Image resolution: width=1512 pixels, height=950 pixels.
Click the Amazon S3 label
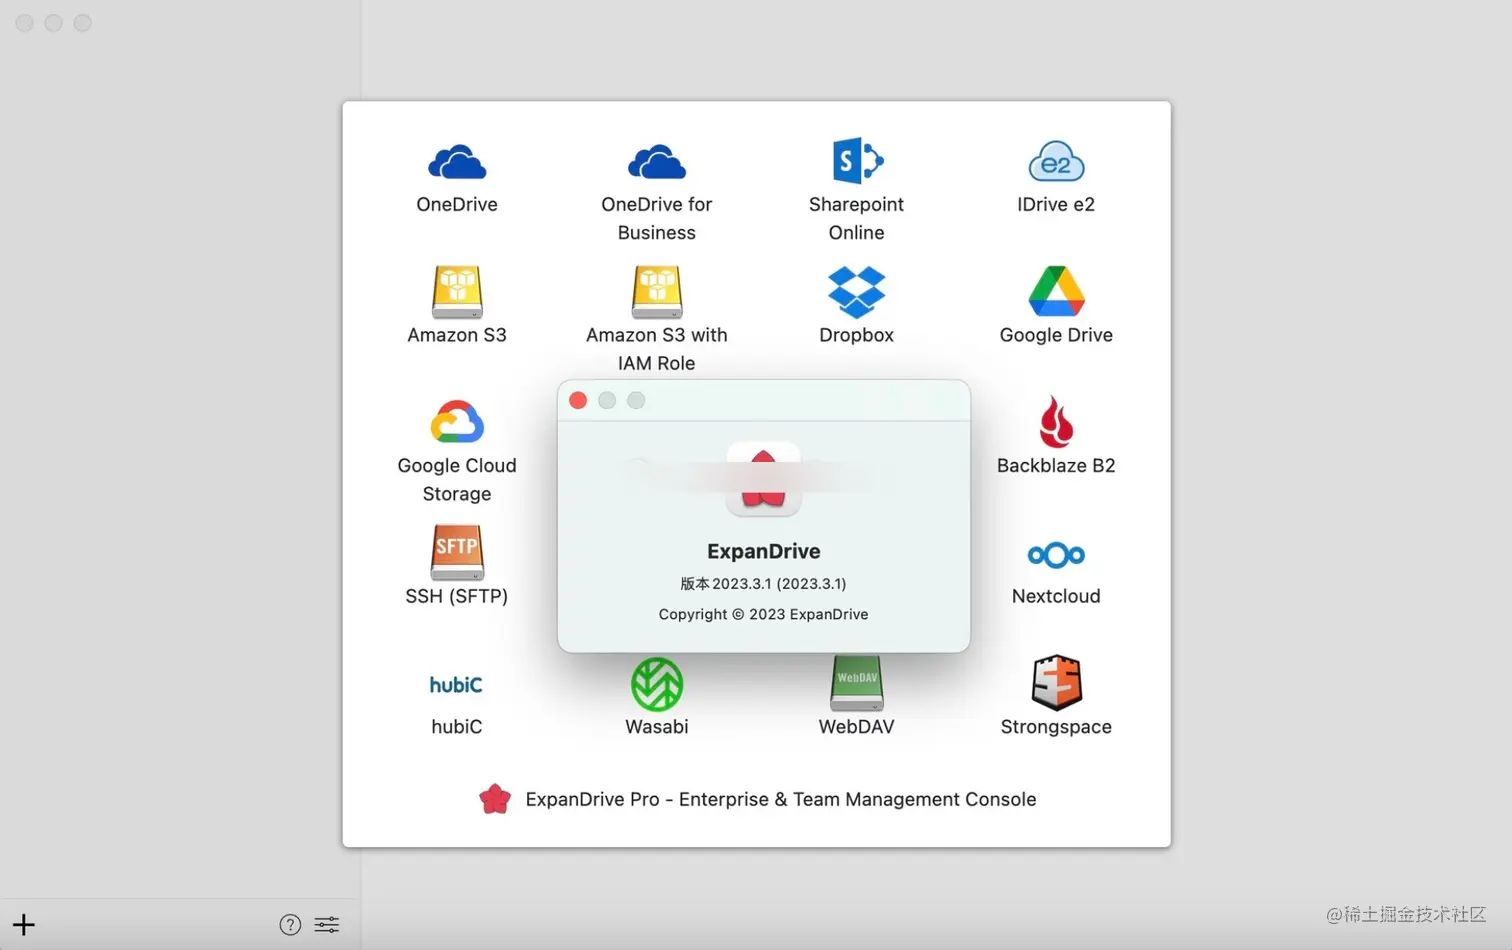457,335
